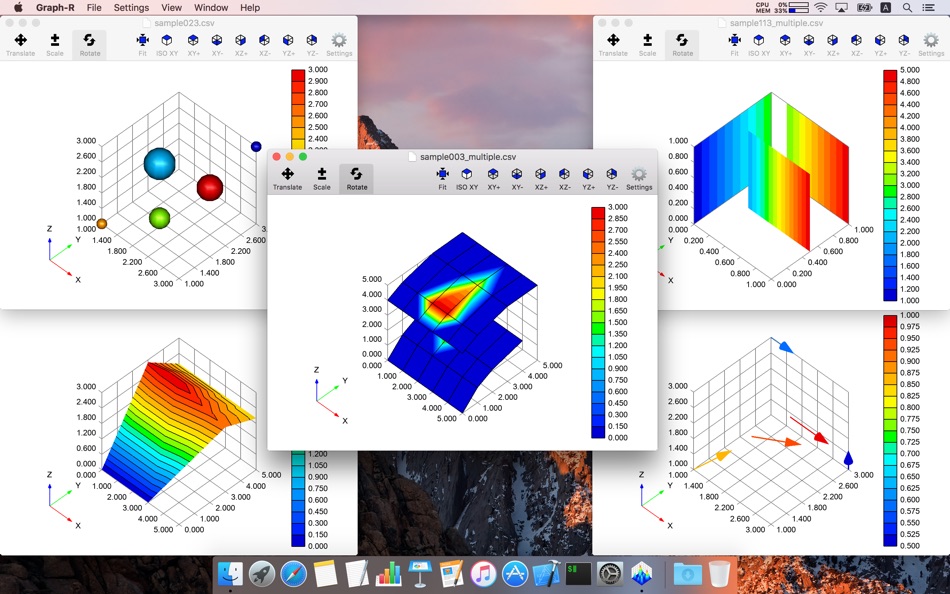The height and width of the screenshot is (594, 950).
Task: Select Translate tool in sample113_multiple window
Action: click(x=613, y=45)
